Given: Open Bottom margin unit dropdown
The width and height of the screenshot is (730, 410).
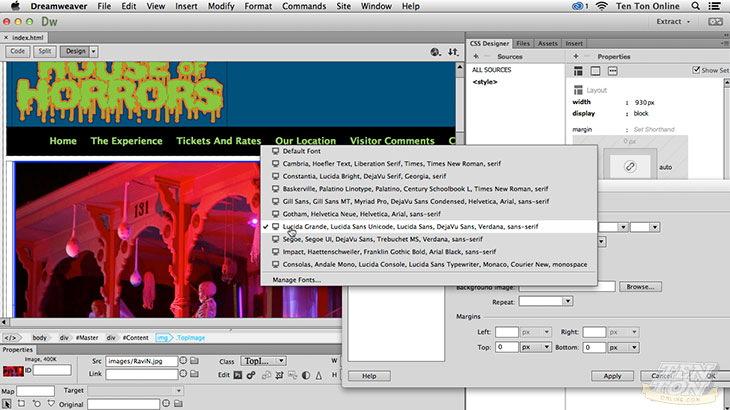Looking at the screenshot, I should coord(624,347).
